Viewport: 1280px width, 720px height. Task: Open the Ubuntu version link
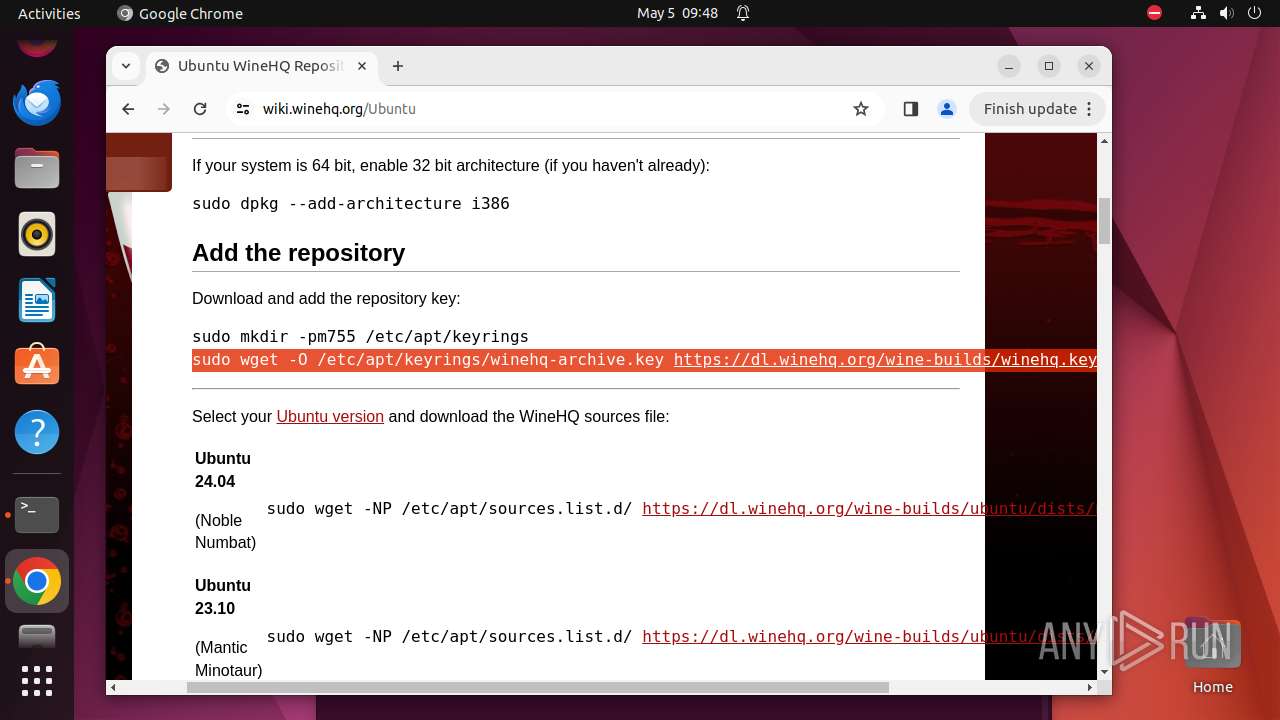pos(330,416)
